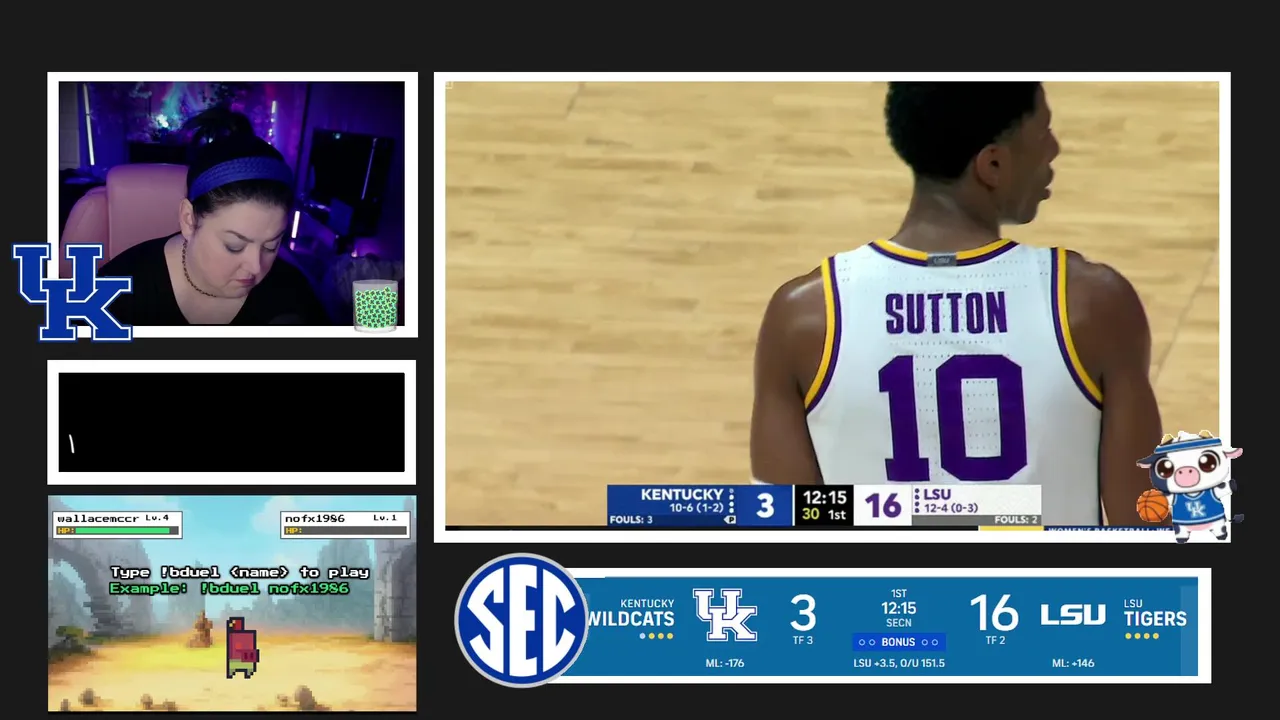Viewport: 1280px width, 720px height.
Task: Click the Kentucky timeout dots under WILDCATS
Action: coord(656,636)
